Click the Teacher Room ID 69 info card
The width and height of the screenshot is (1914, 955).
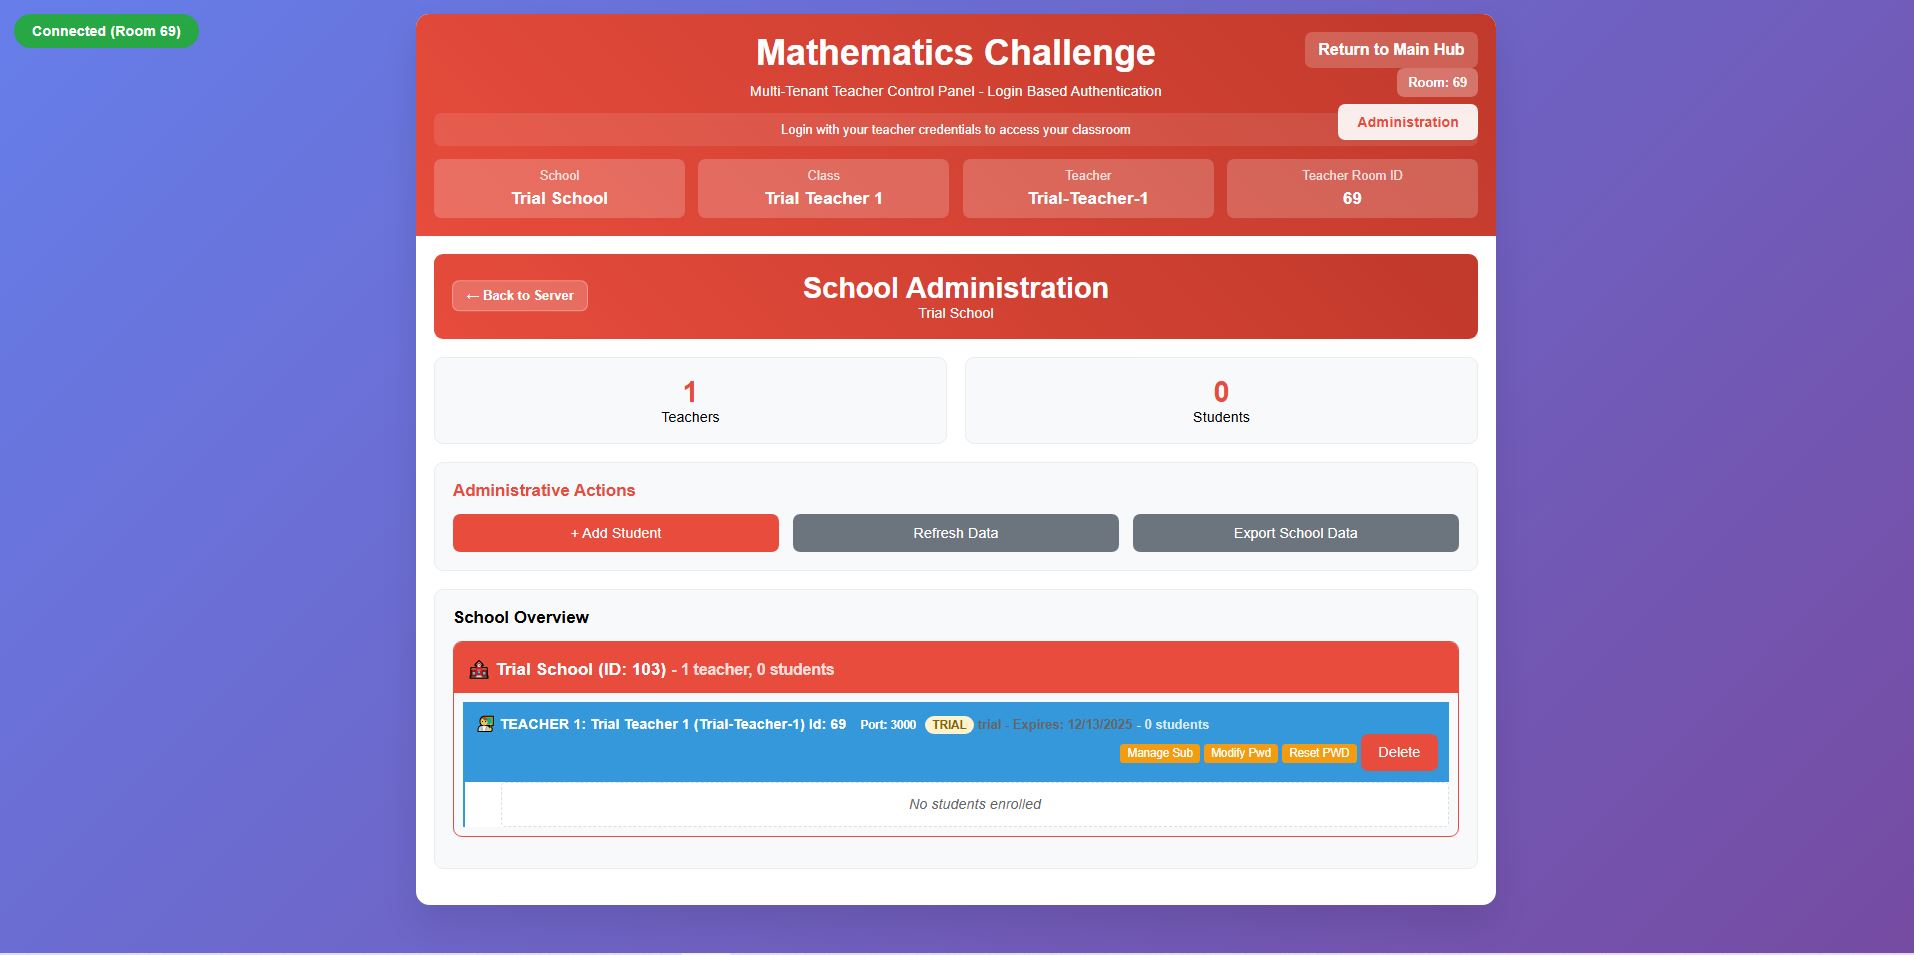1351,188
